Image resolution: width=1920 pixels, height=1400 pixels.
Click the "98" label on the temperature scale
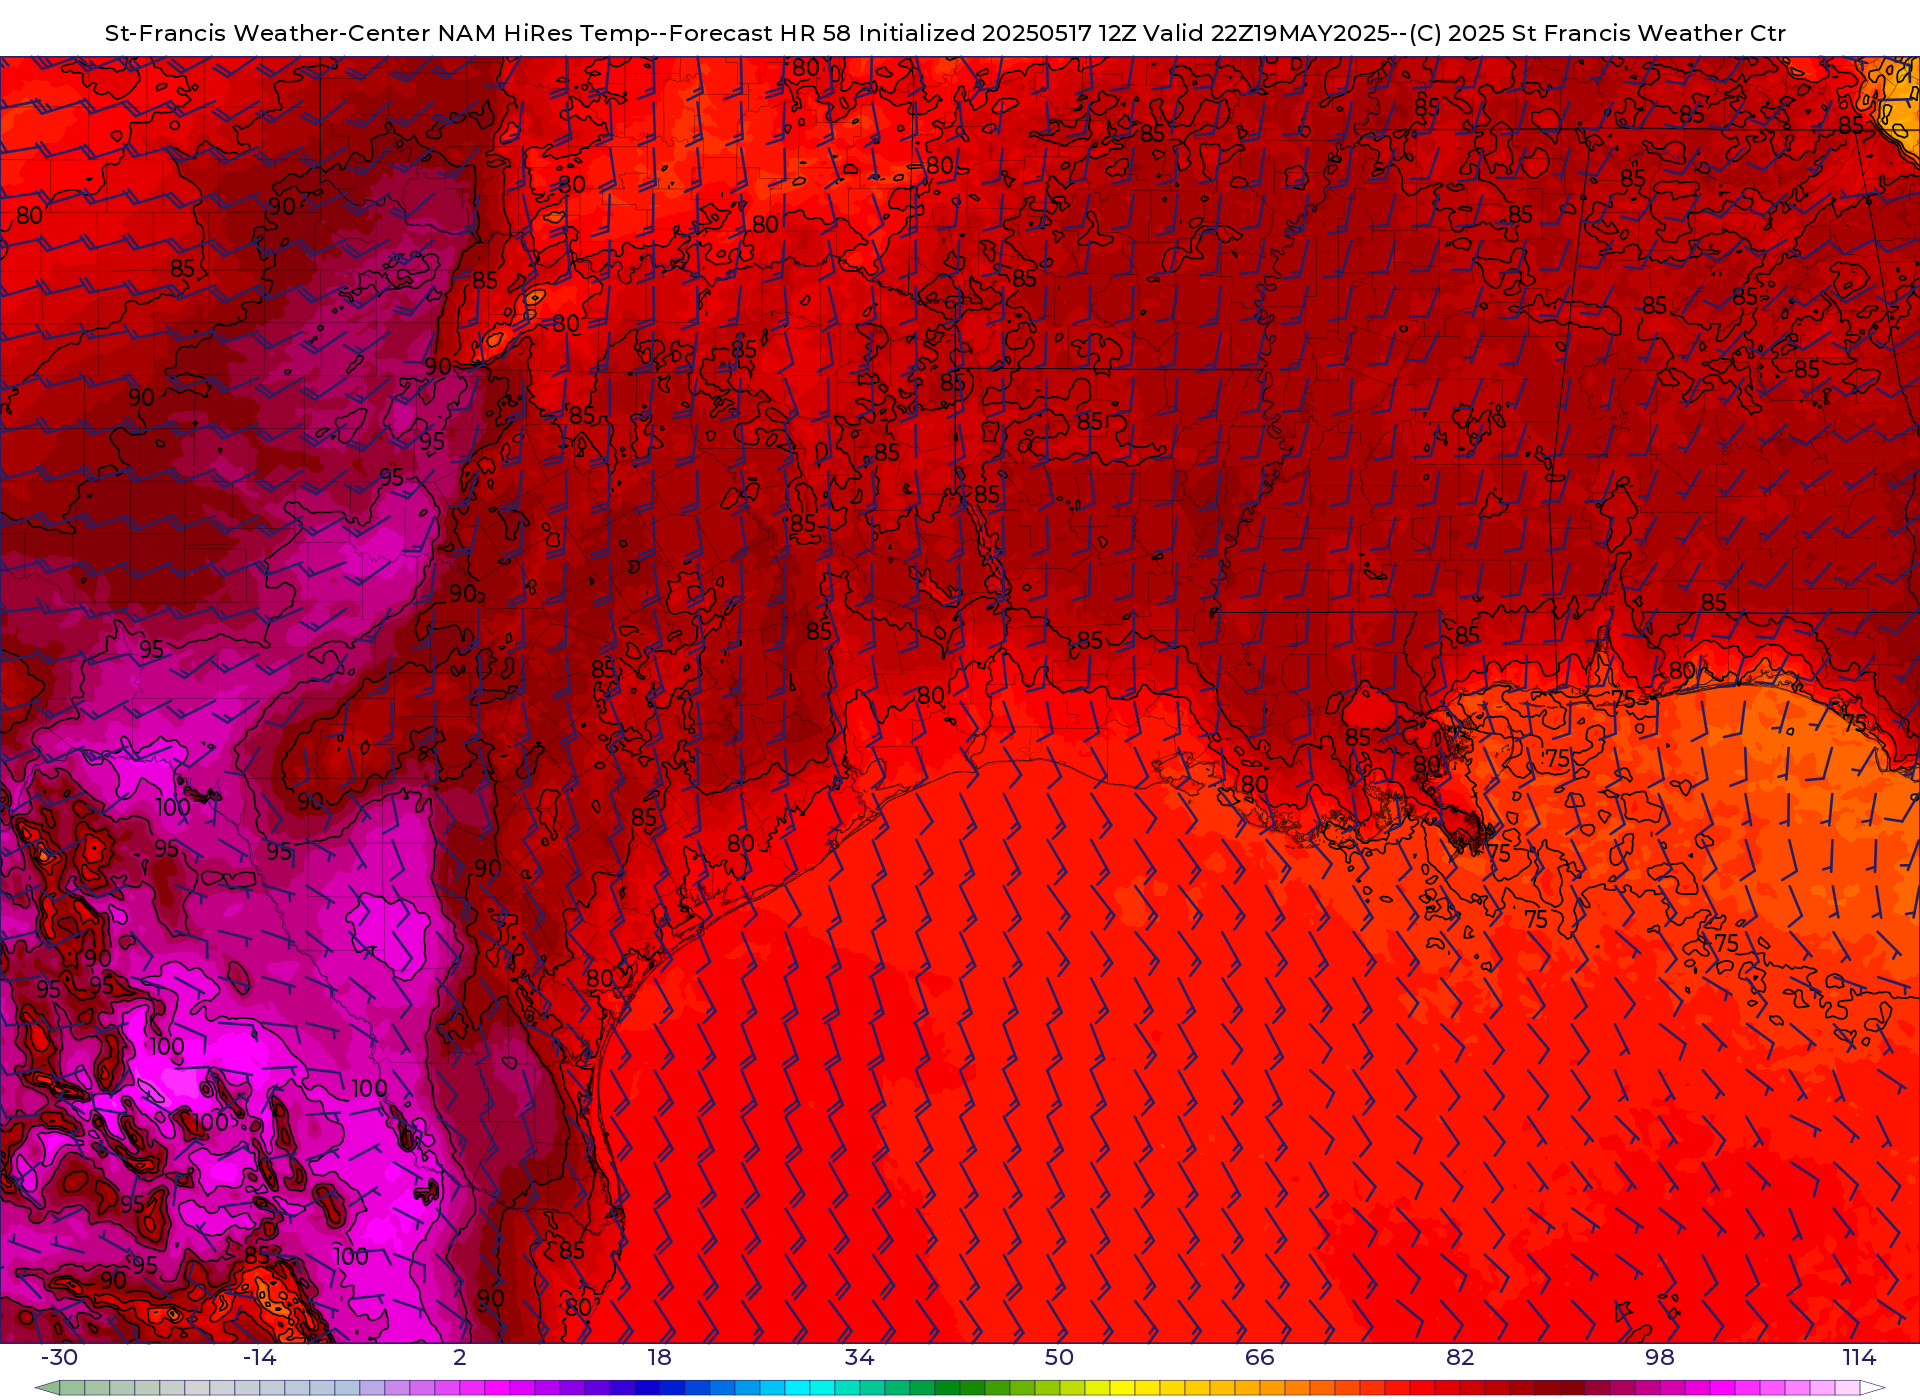[1660, 1357]
